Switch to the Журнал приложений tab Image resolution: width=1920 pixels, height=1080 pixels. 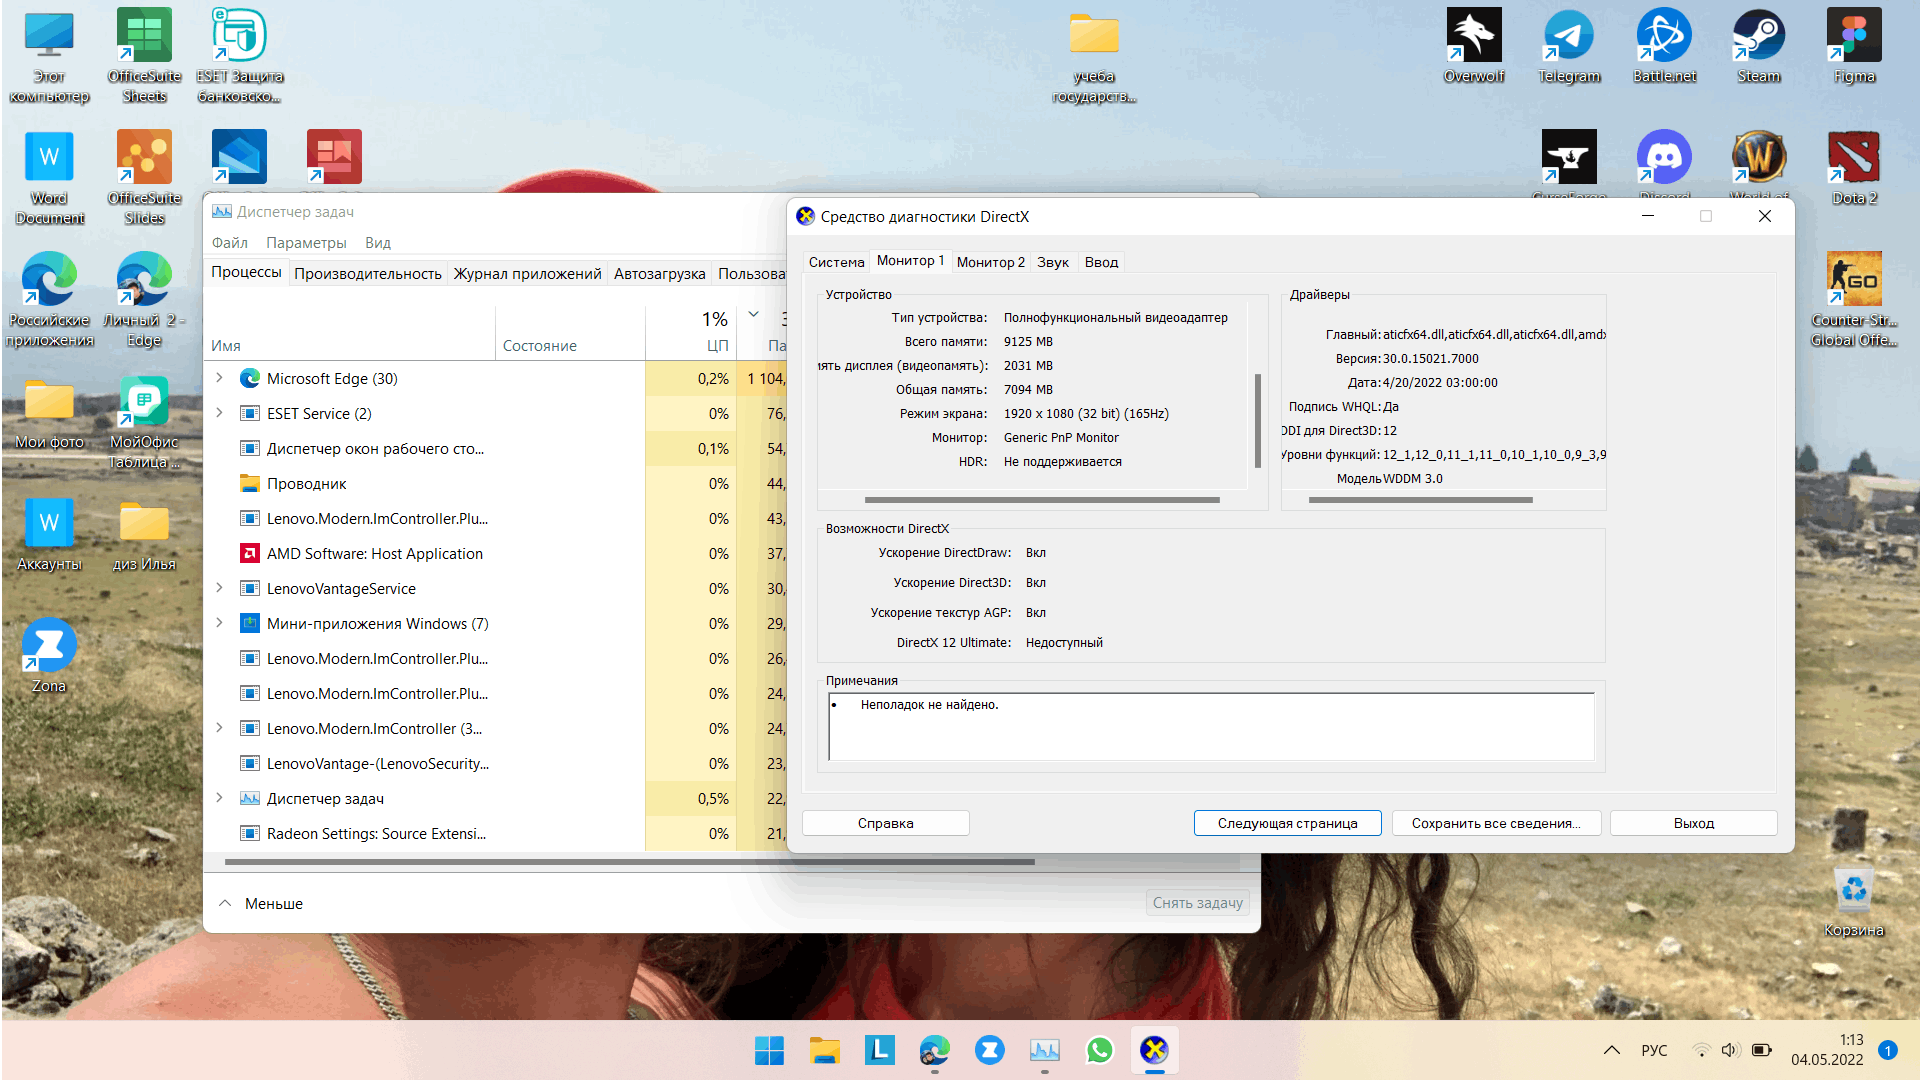(527, 273)
